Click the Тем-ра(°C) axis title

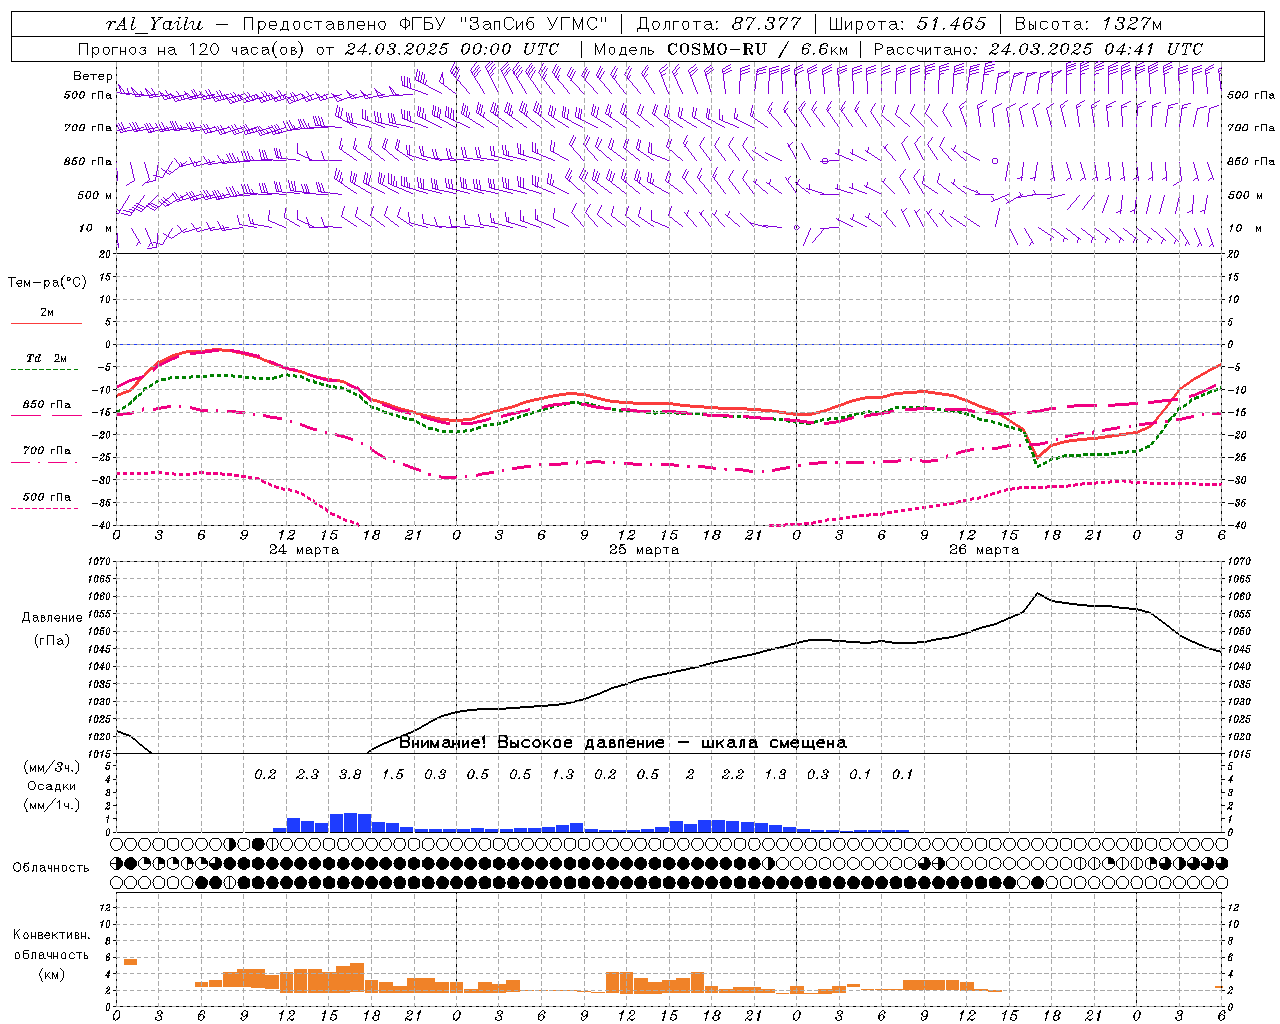(47, 283)
